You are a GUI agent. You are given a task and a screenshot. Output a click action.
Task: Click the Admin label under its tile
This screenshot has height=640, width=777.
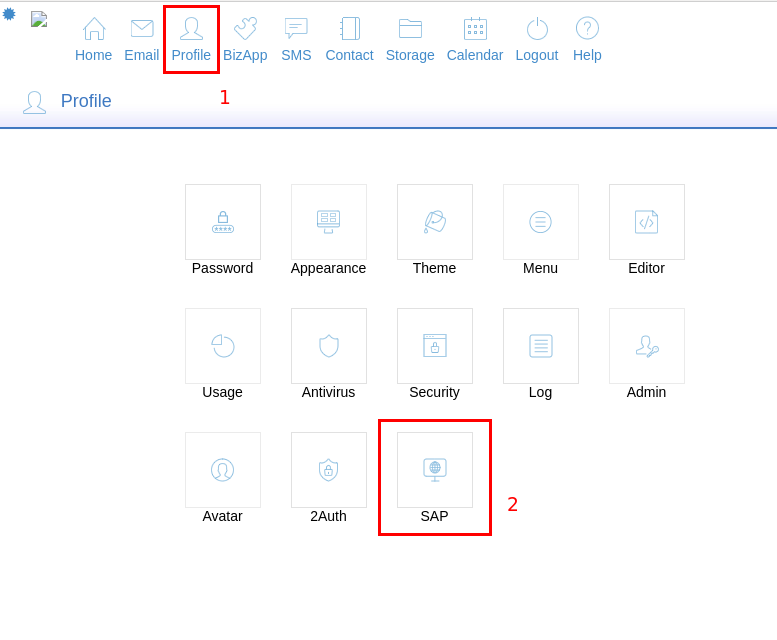647,392
